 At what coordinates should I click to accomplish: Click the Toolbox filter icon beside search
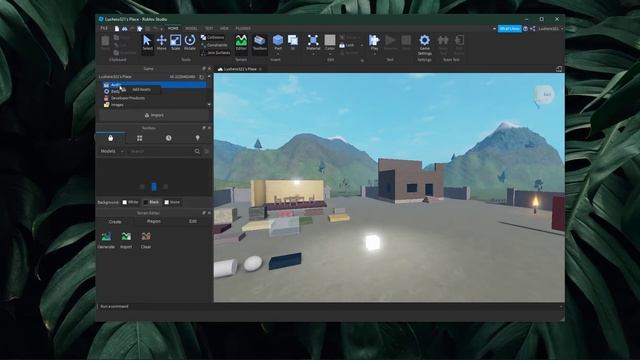(207, 151)
